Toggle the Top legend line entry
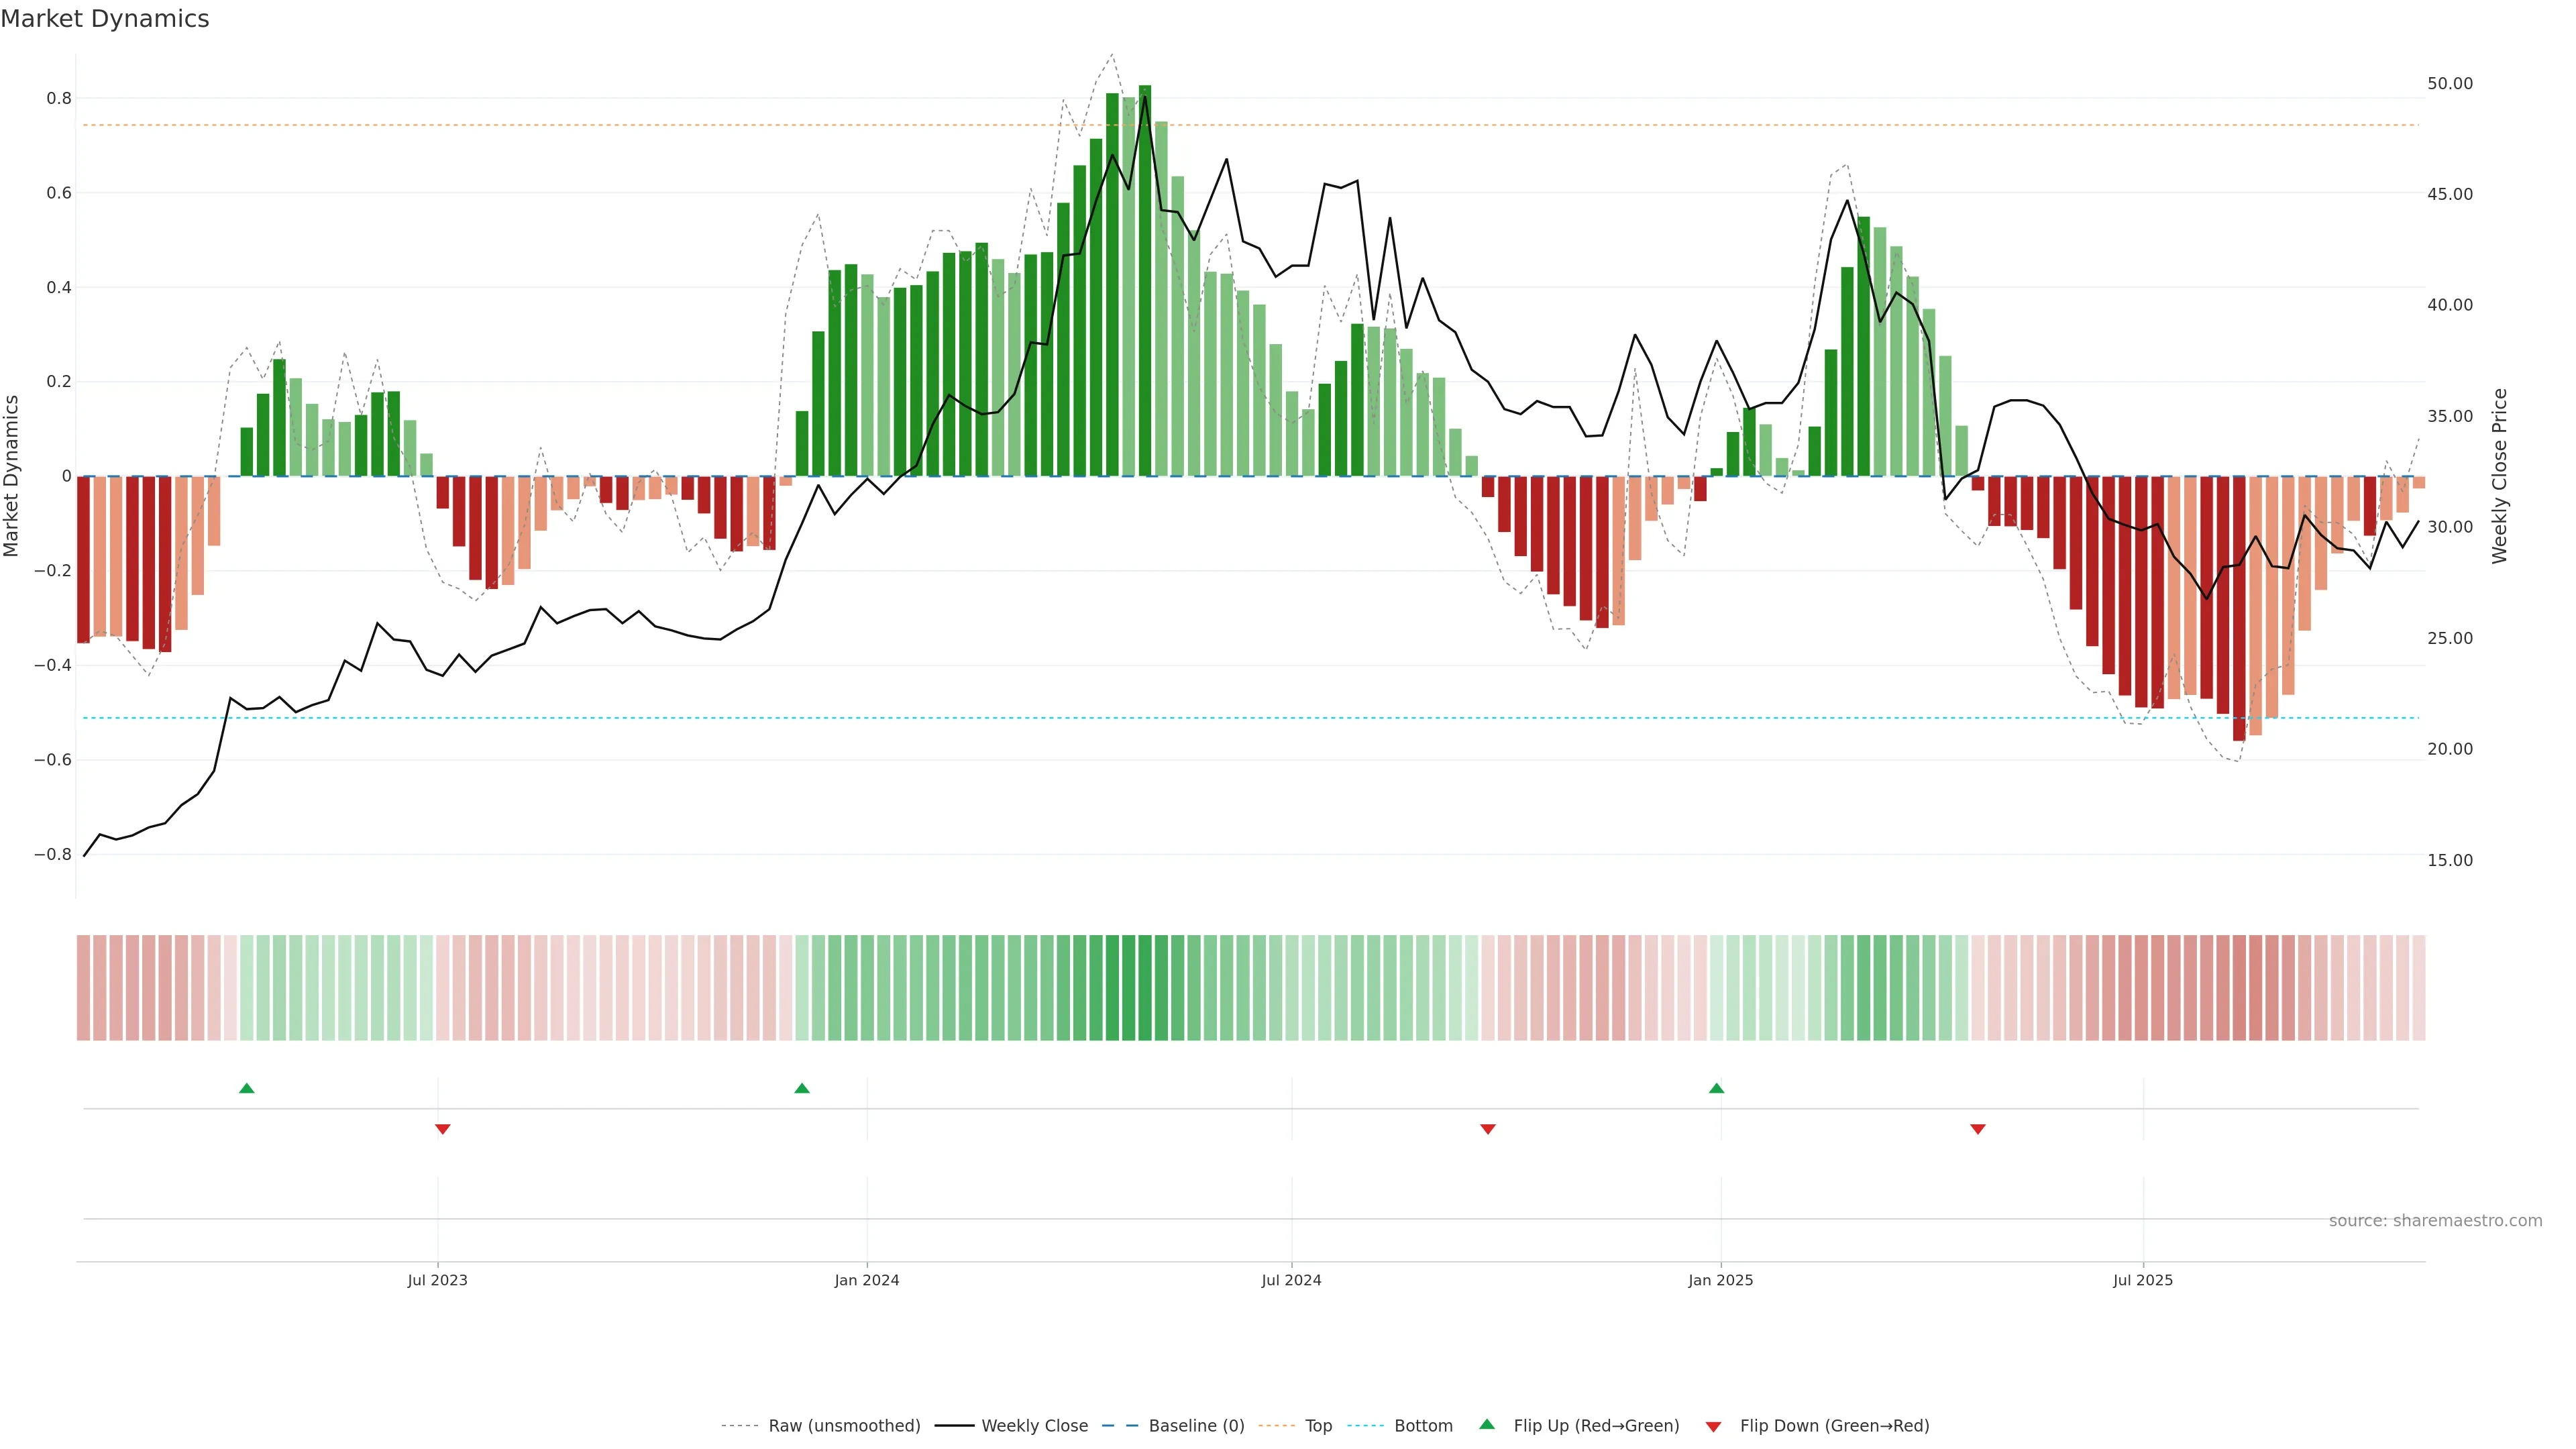The height and width of the screenshot is (1449, 2576). pos(1318,1426)
